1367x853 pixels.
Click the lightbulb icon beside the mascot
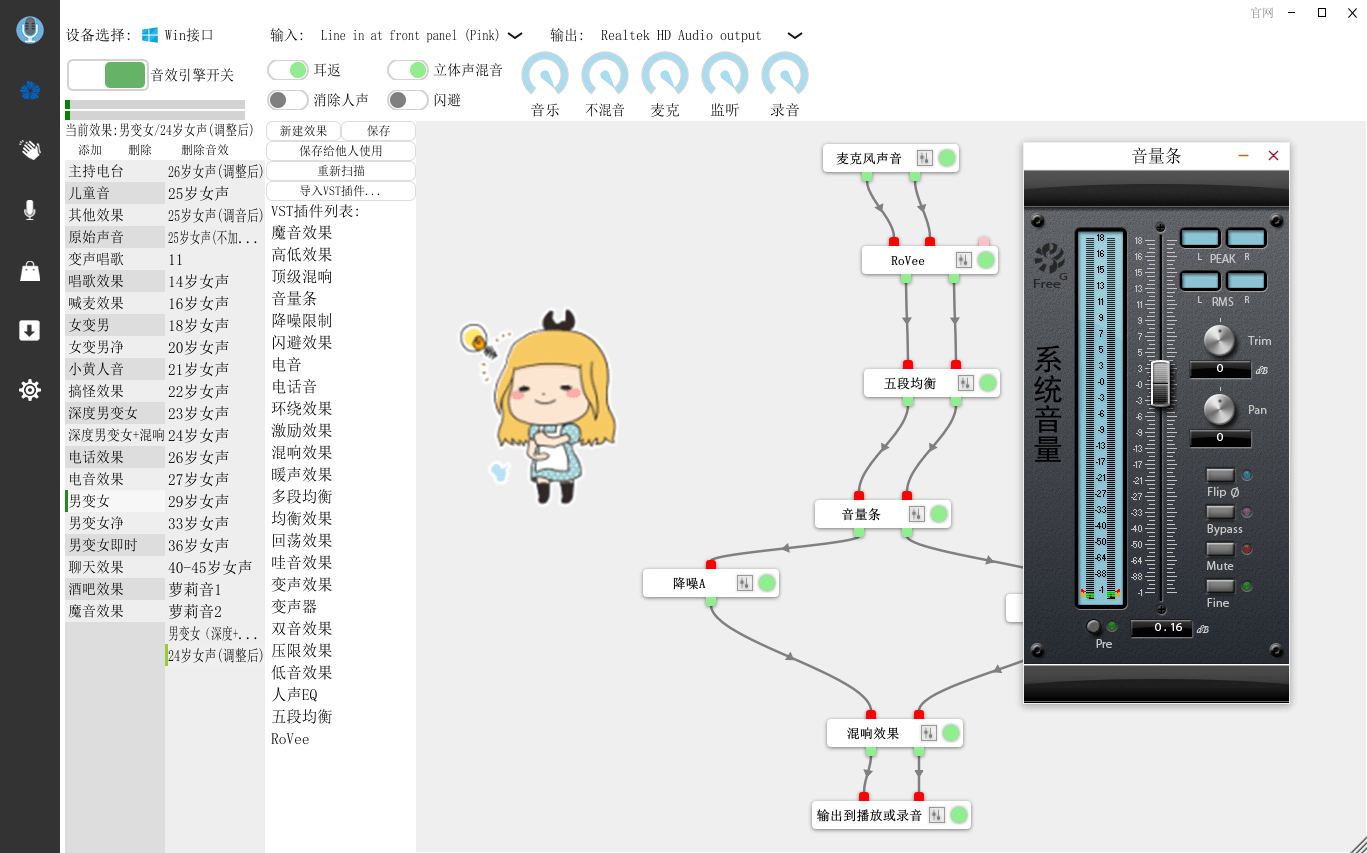tap(479, 342)
